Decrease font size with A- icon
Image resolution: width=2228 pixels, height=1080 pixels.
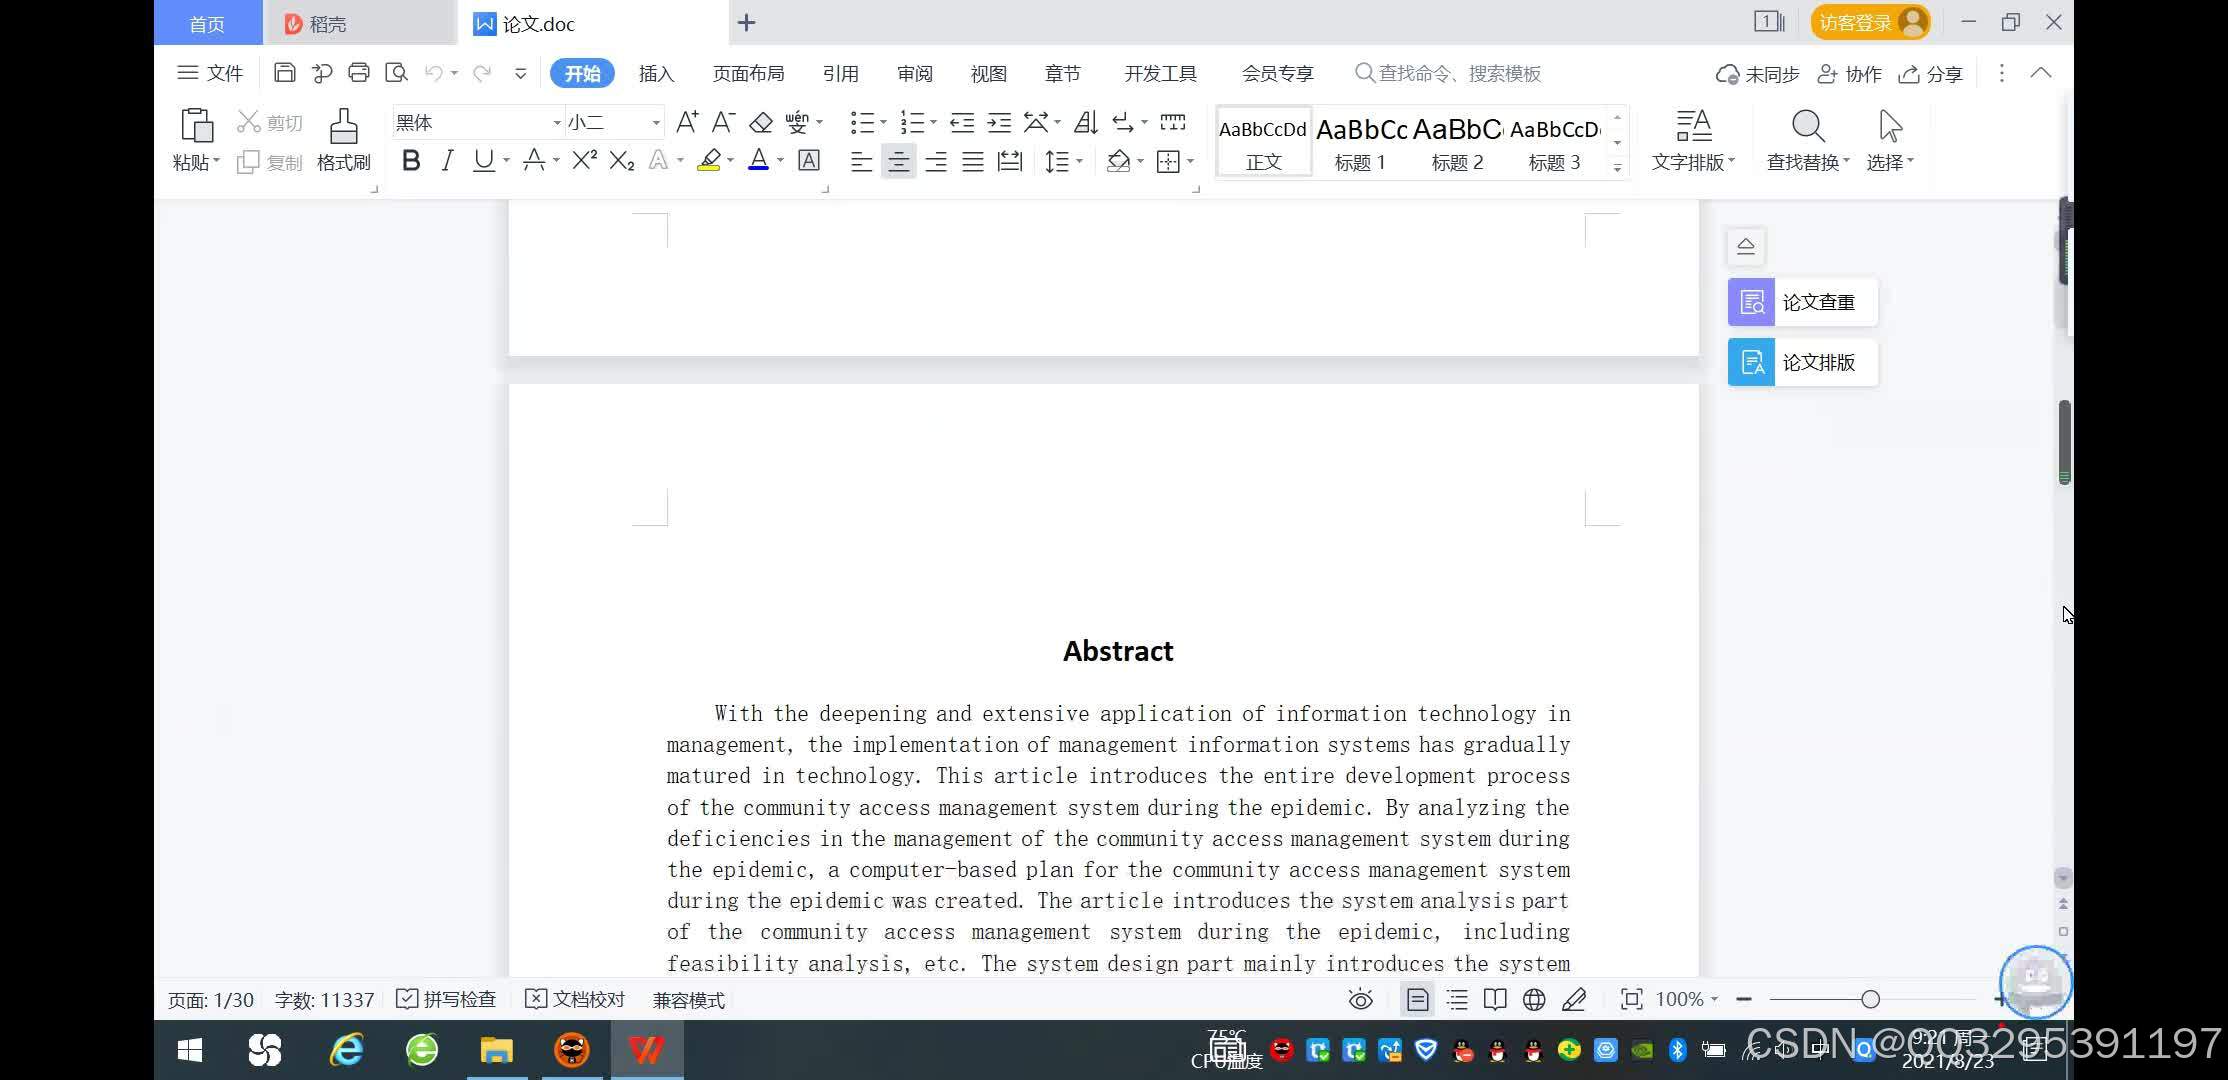pyautogui.click(x=723, y=122)
